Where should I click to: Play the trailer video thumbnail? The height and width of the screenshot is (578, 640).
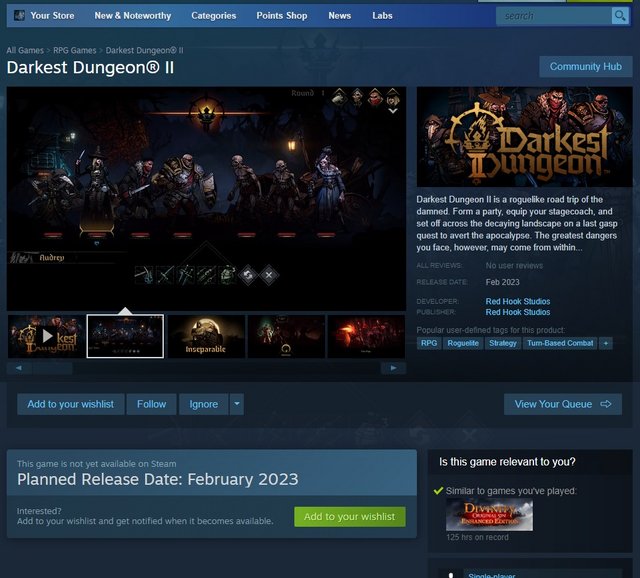click(46, 336)
